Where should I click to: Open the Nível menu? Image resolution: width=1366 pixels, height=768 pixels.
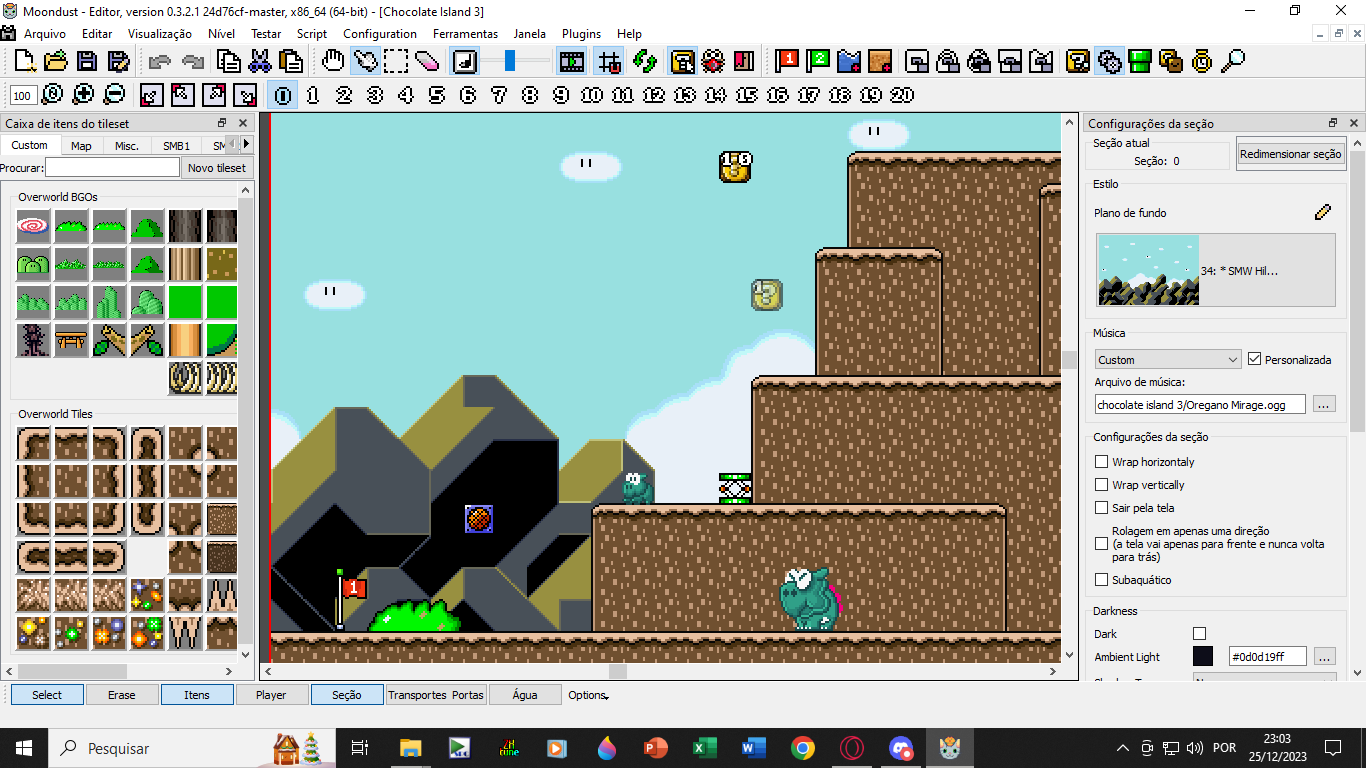tap(221, 33)
